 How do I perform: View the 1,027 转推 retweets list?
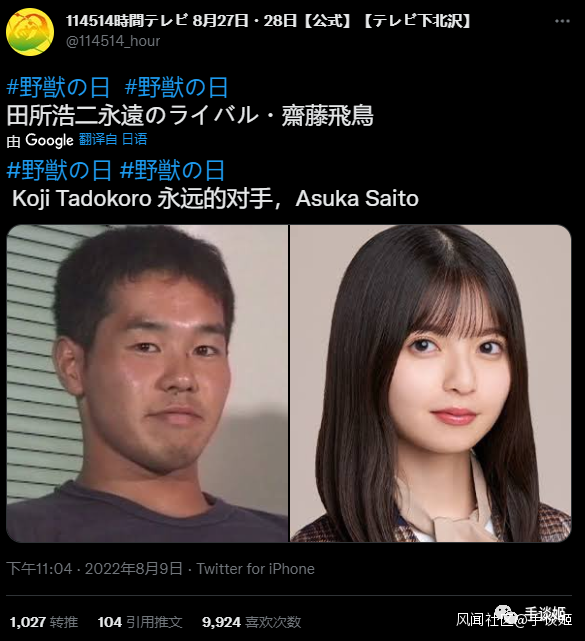(44, 622)
